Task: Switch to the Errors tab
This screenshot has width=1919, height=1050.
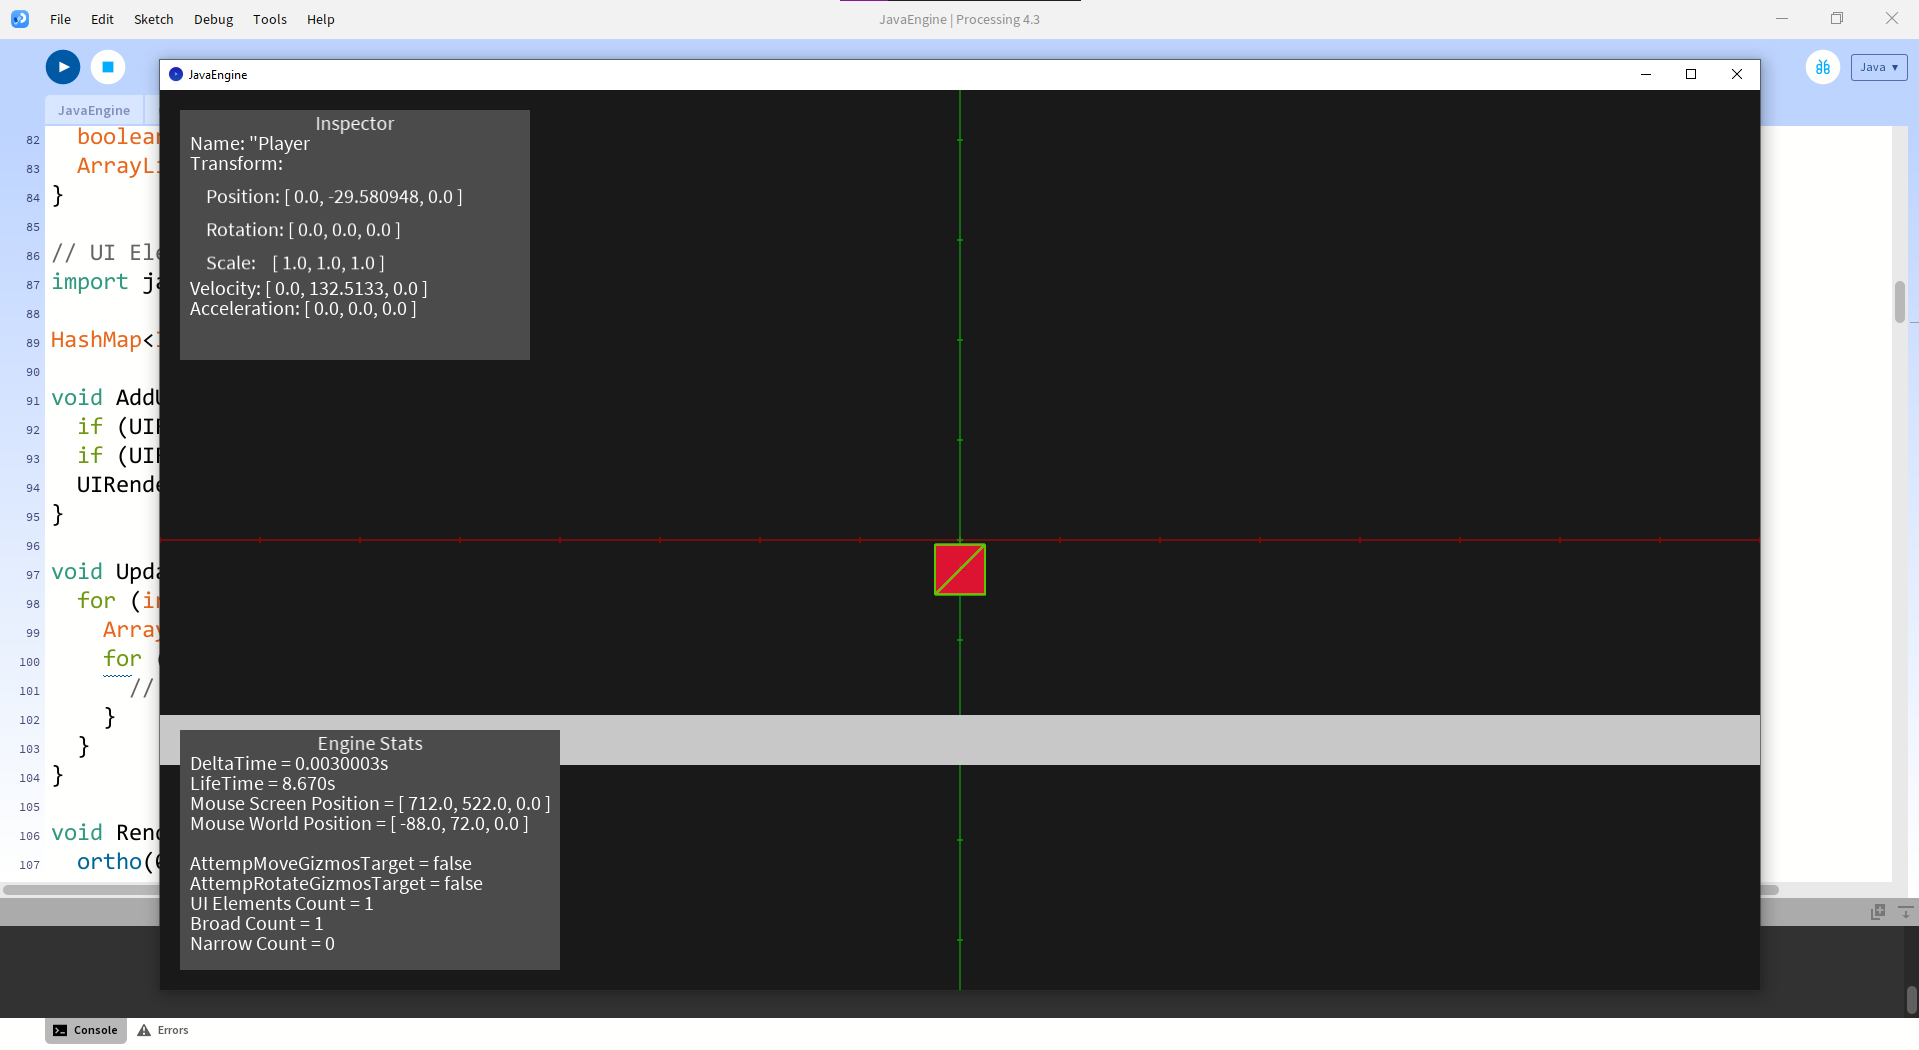Action: pos(171,1029)
